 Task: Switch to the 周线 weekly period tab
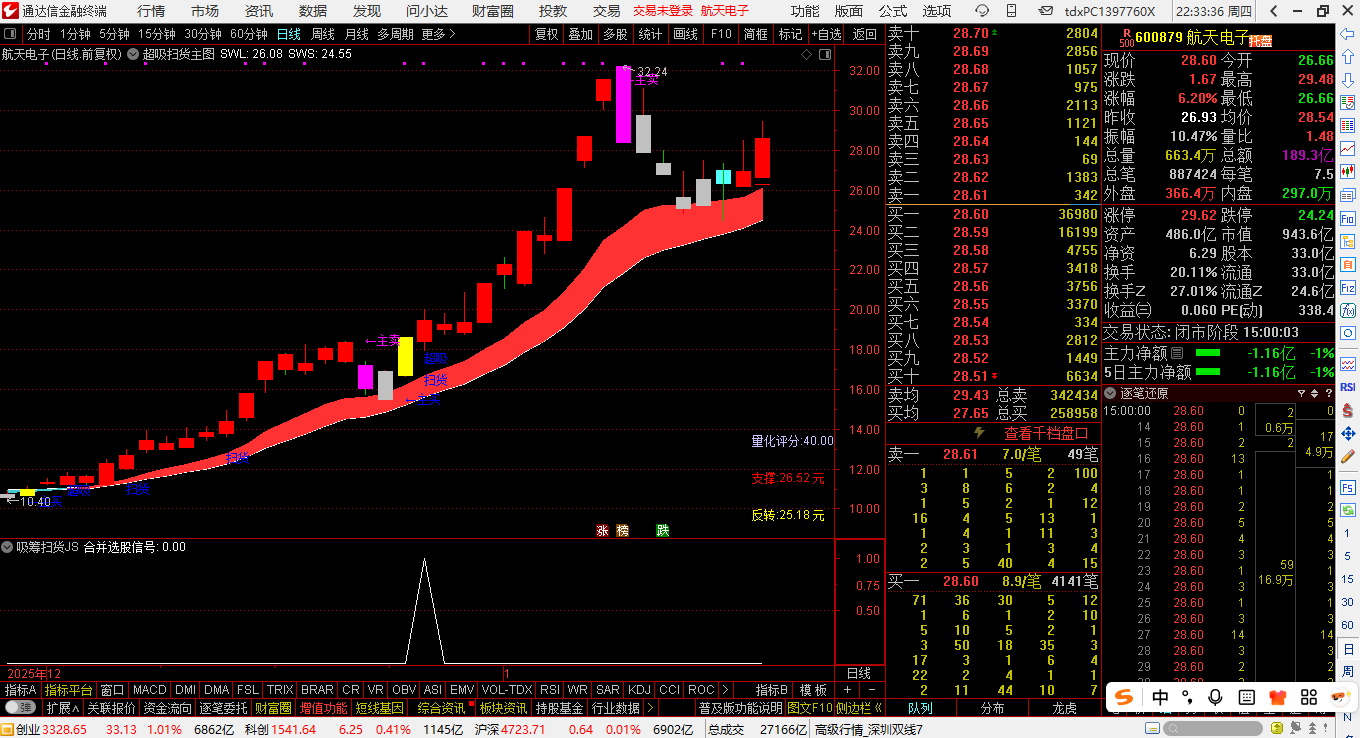(322, 33)
